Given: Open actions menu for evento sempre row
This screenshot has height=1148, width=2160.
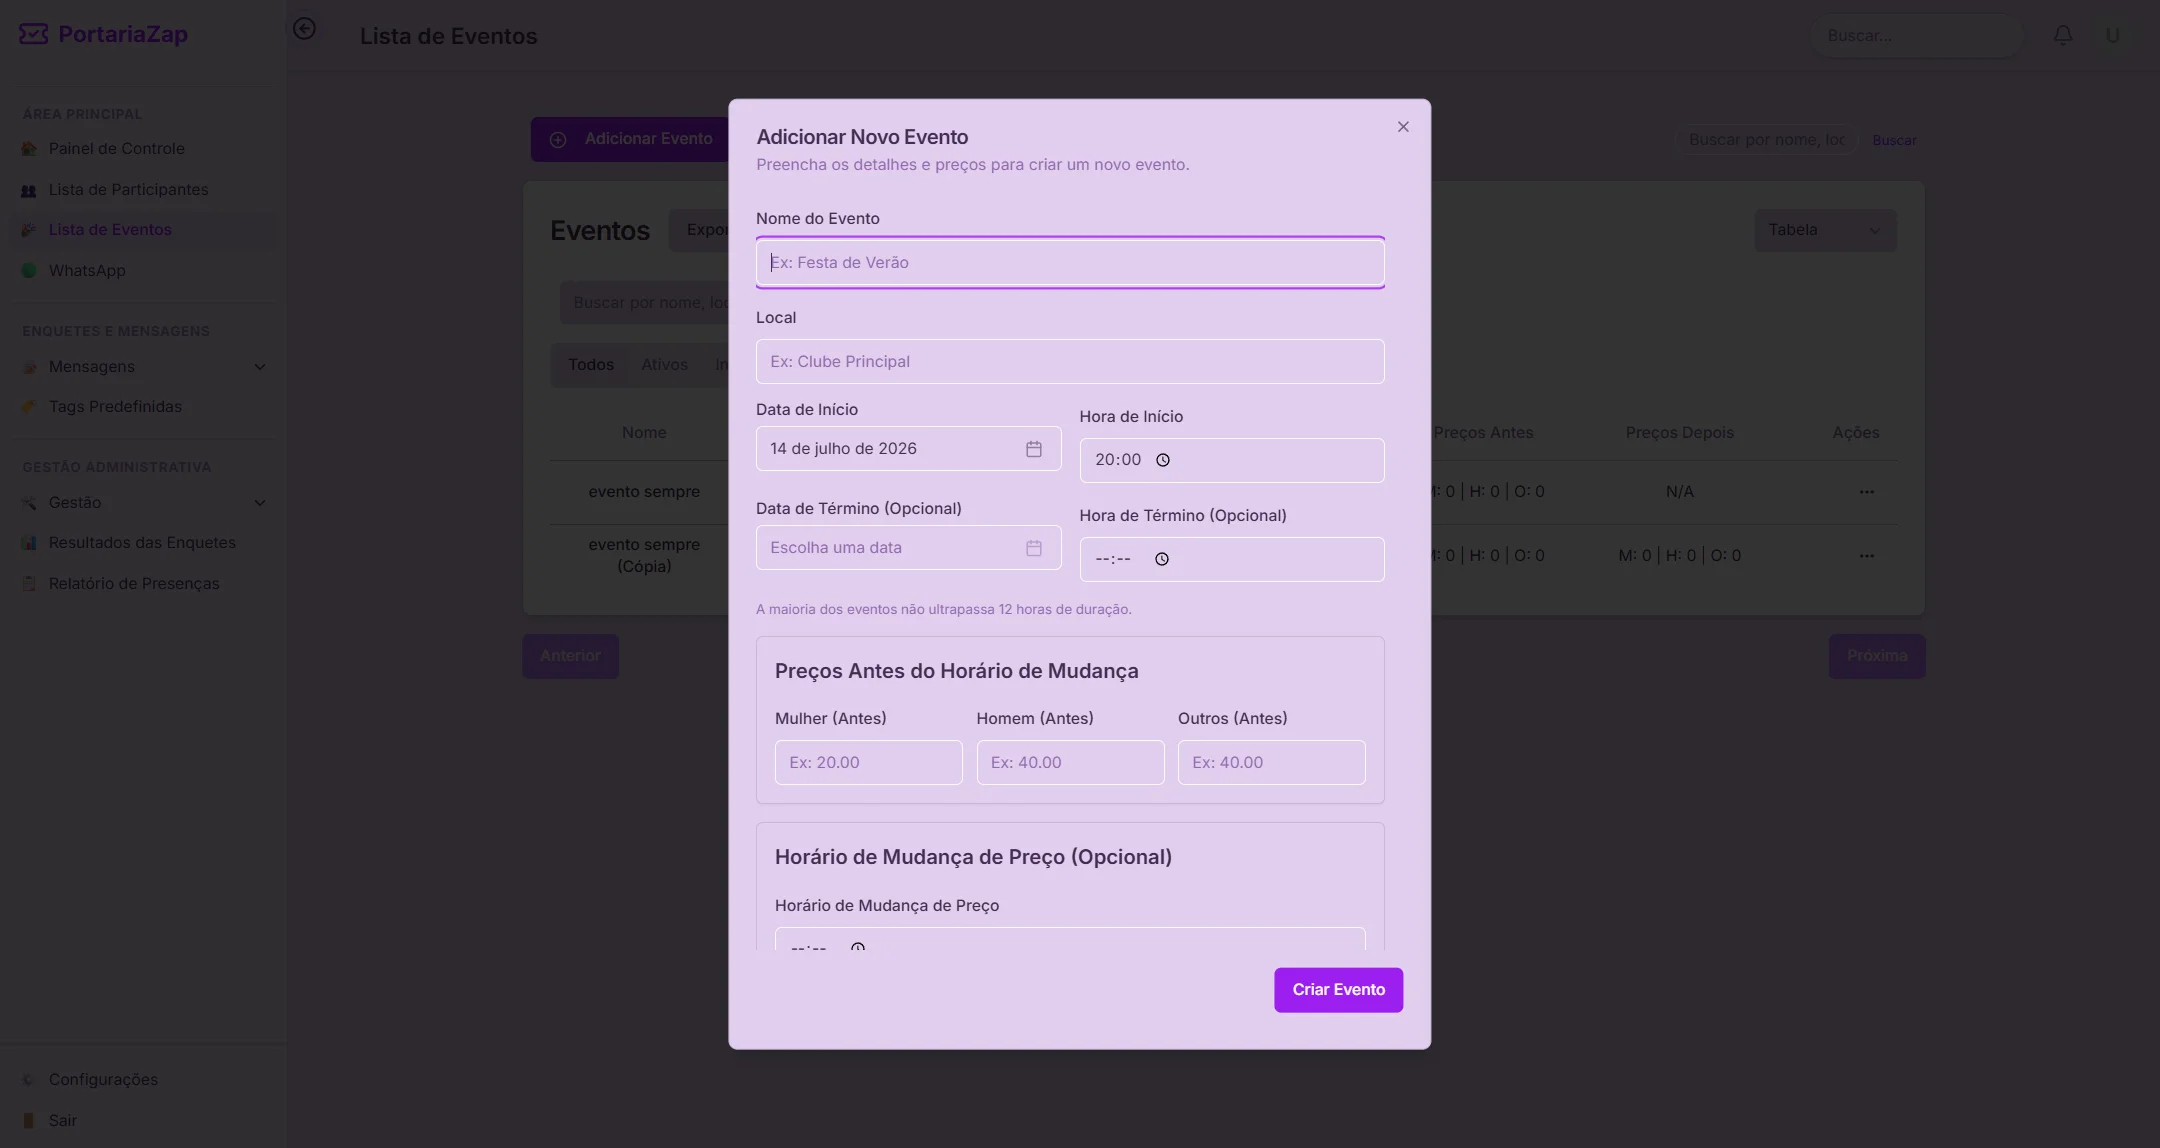Looking at the screenshot, I should point(1866,492).
